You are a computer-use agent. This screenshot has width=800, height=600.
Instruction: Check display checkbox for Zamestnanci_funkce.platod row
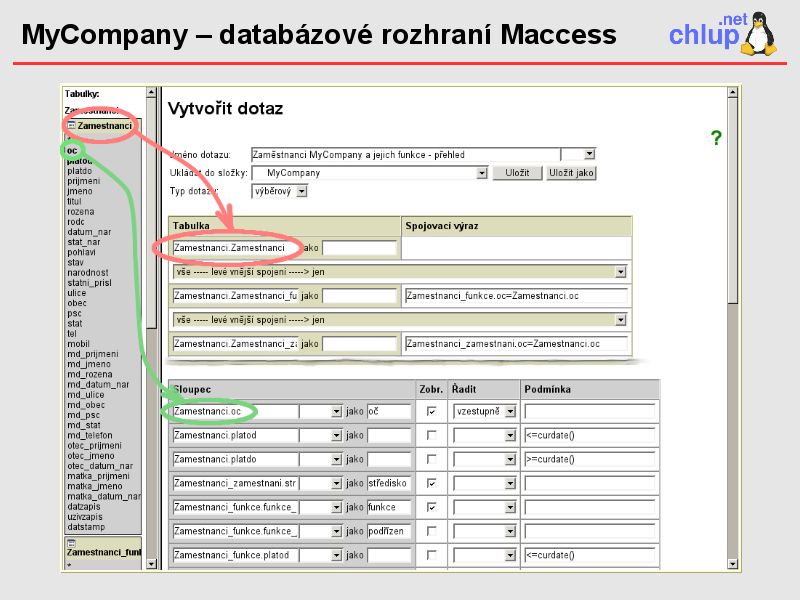(432, 555)
